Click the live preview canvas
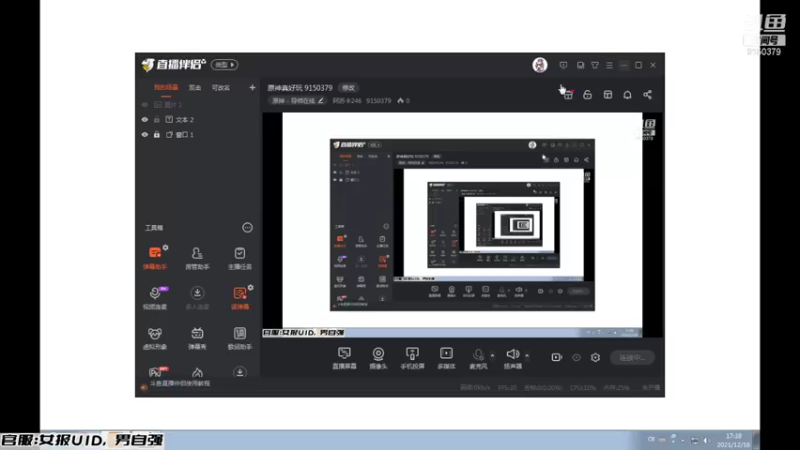This screenshot has width=800, height=450. point(462,225)
